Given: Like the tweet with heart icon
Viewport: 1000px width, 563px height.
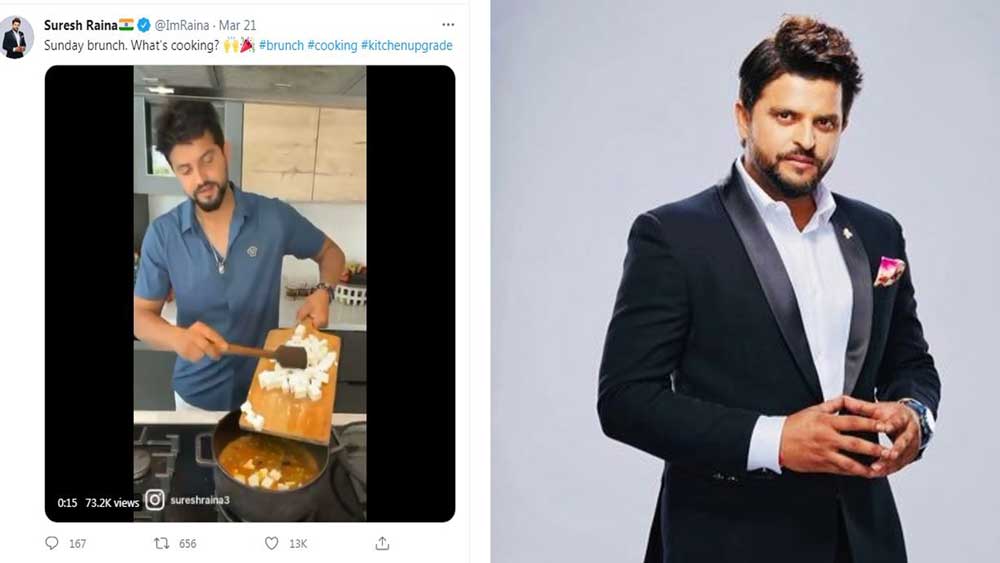Looking at the screenshot, I should (x=271, y=543).
